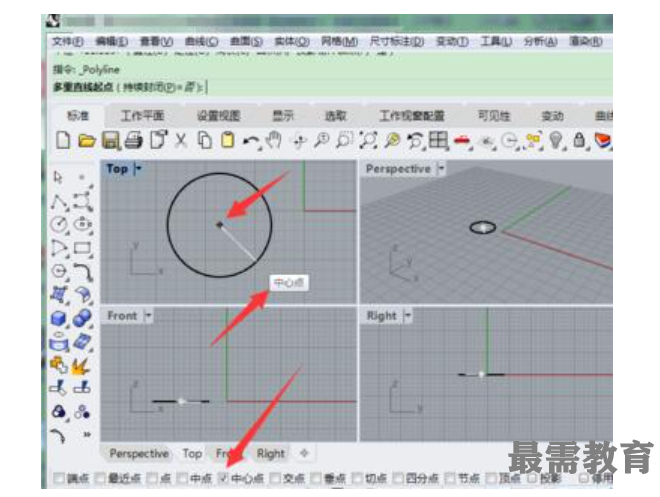Click the Cut scissors icon

[x=181, y=140]
